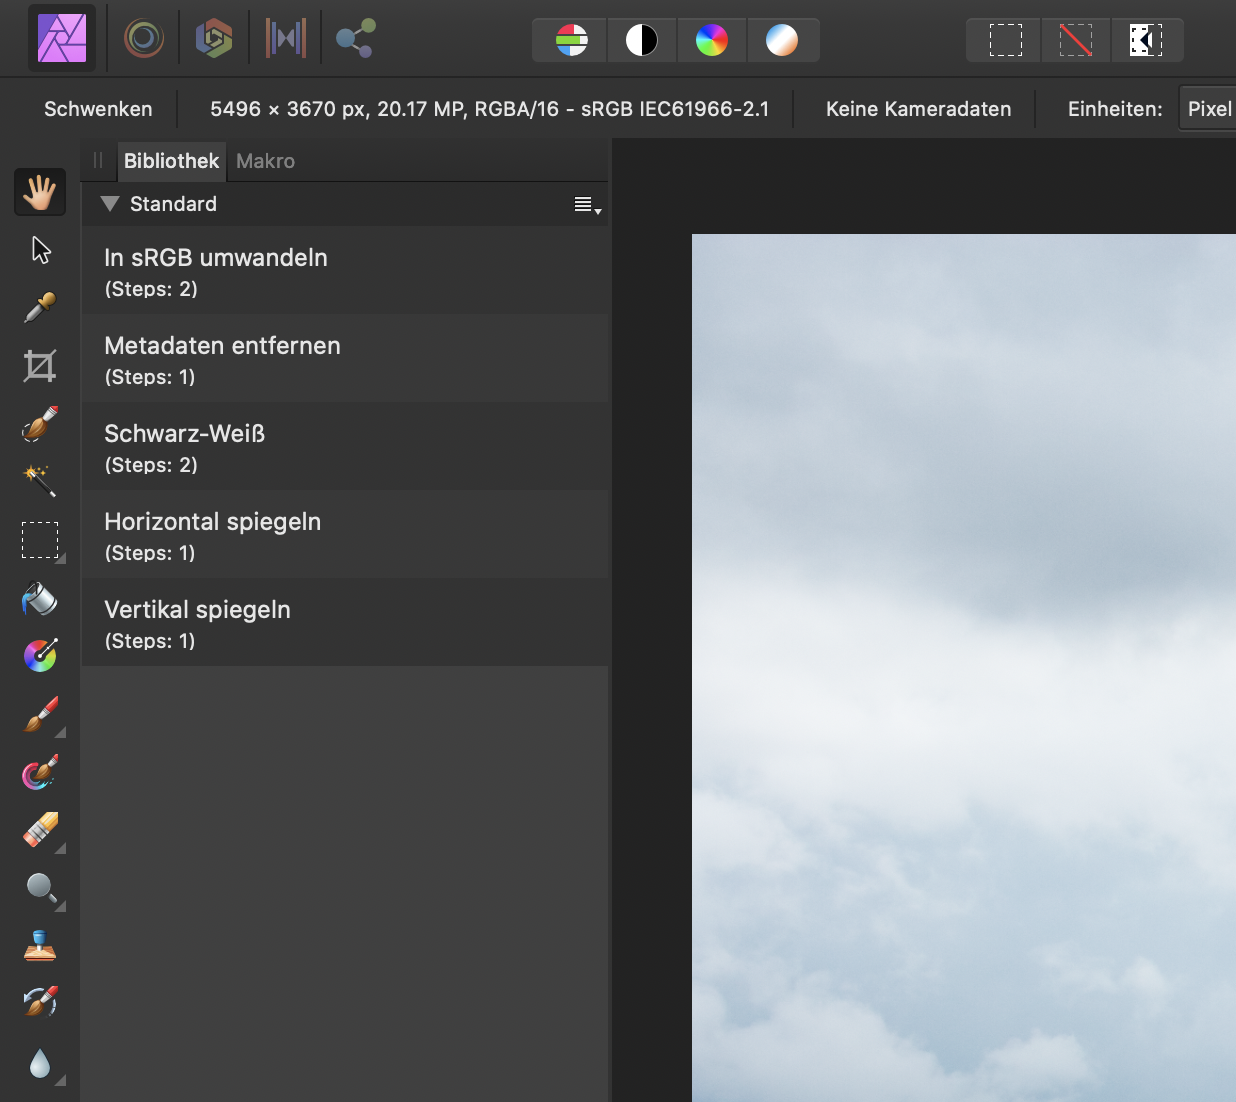Open the Standard category options menu
Viewport: 1236px width, 1102px height.
pyautogui.click(x=587, y=205)
